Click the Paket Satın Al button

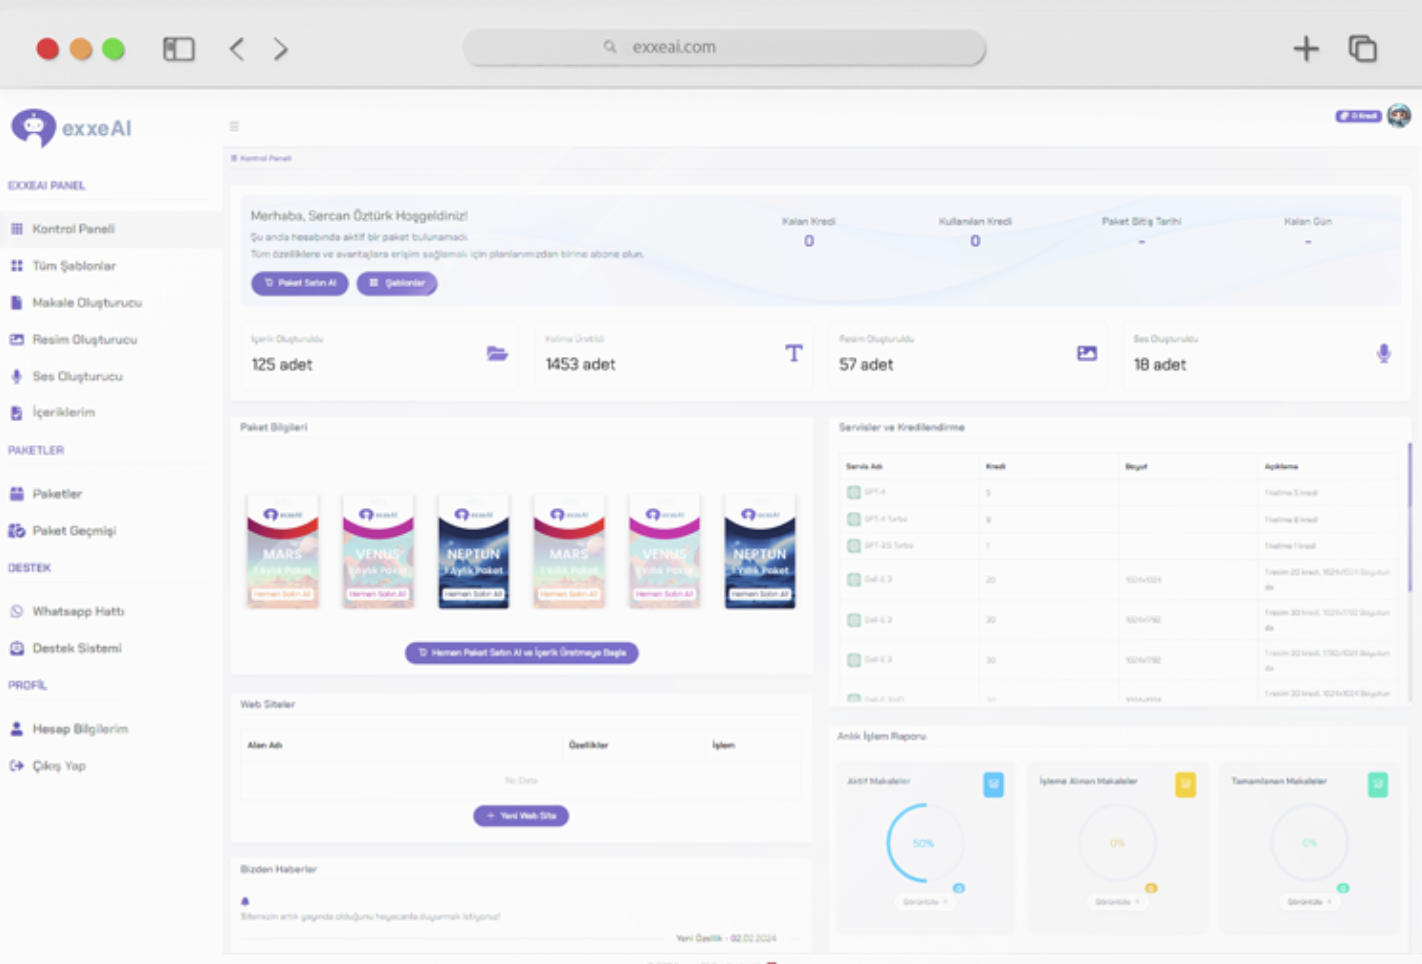300,283
